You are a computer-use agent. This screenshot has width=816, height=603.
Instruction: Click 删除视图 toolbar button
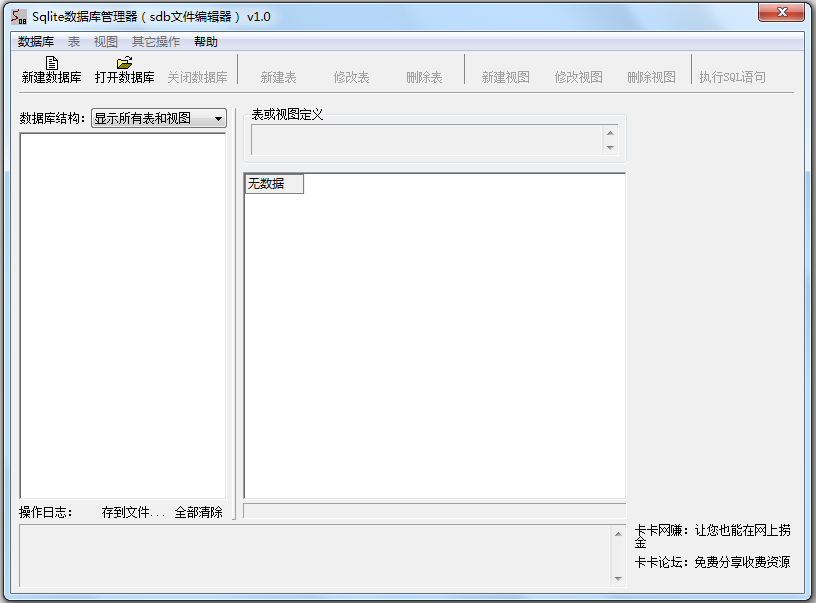651,78
